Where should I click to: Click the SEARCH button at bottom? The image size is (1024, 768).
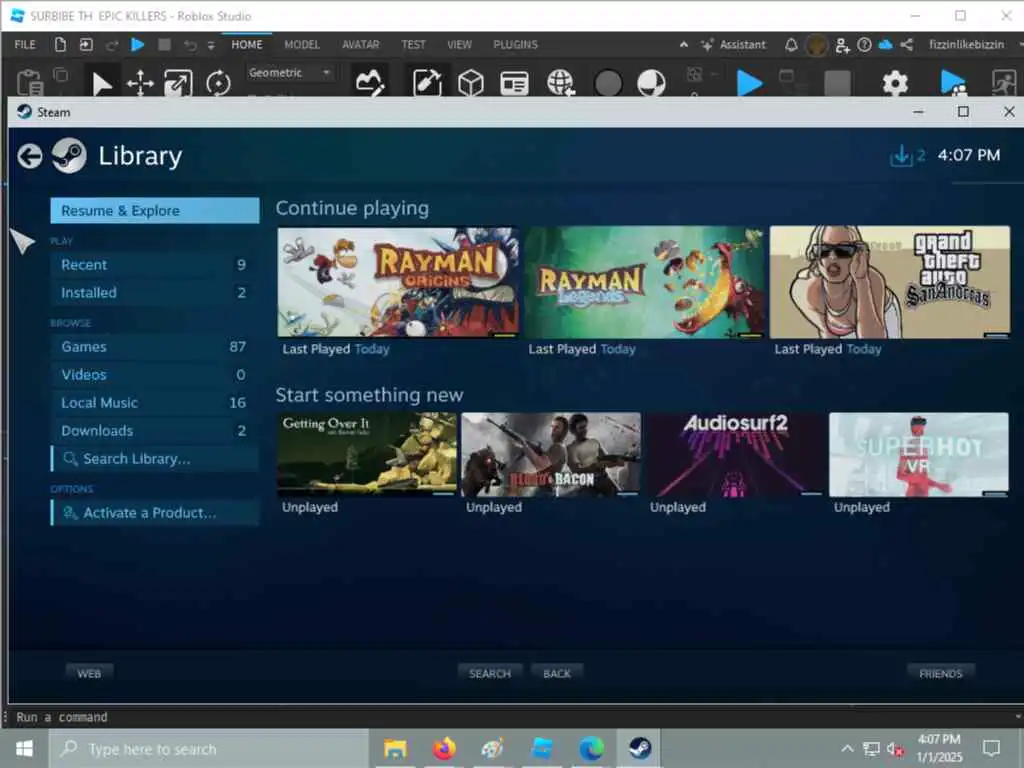[x=490, y=673]
